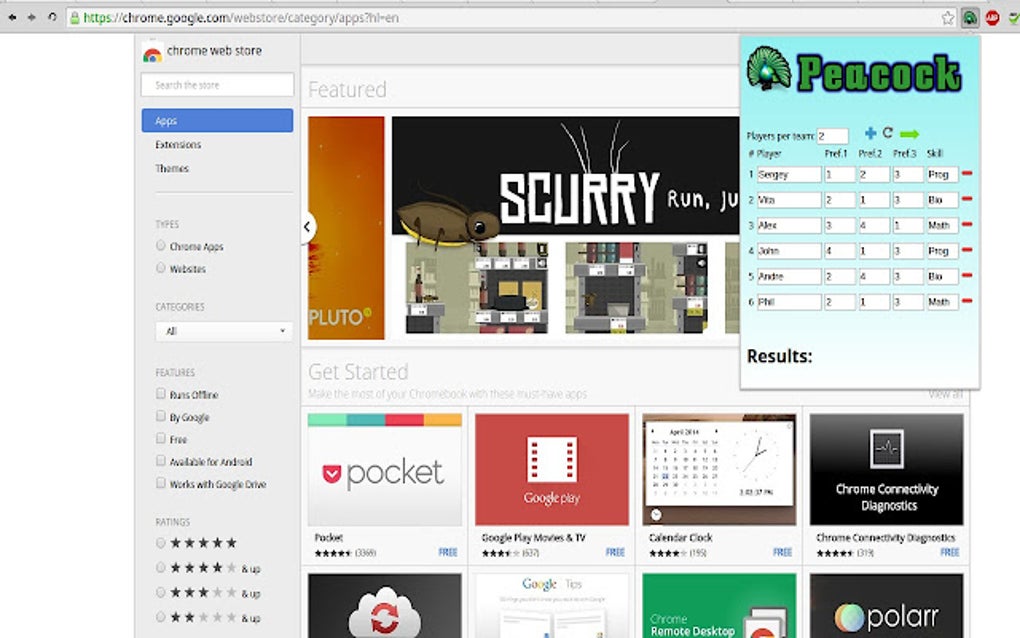Click the red Adblock extension icon
Image resolution: width=1020 pixels, height=638 pixels.
point(992,18)
